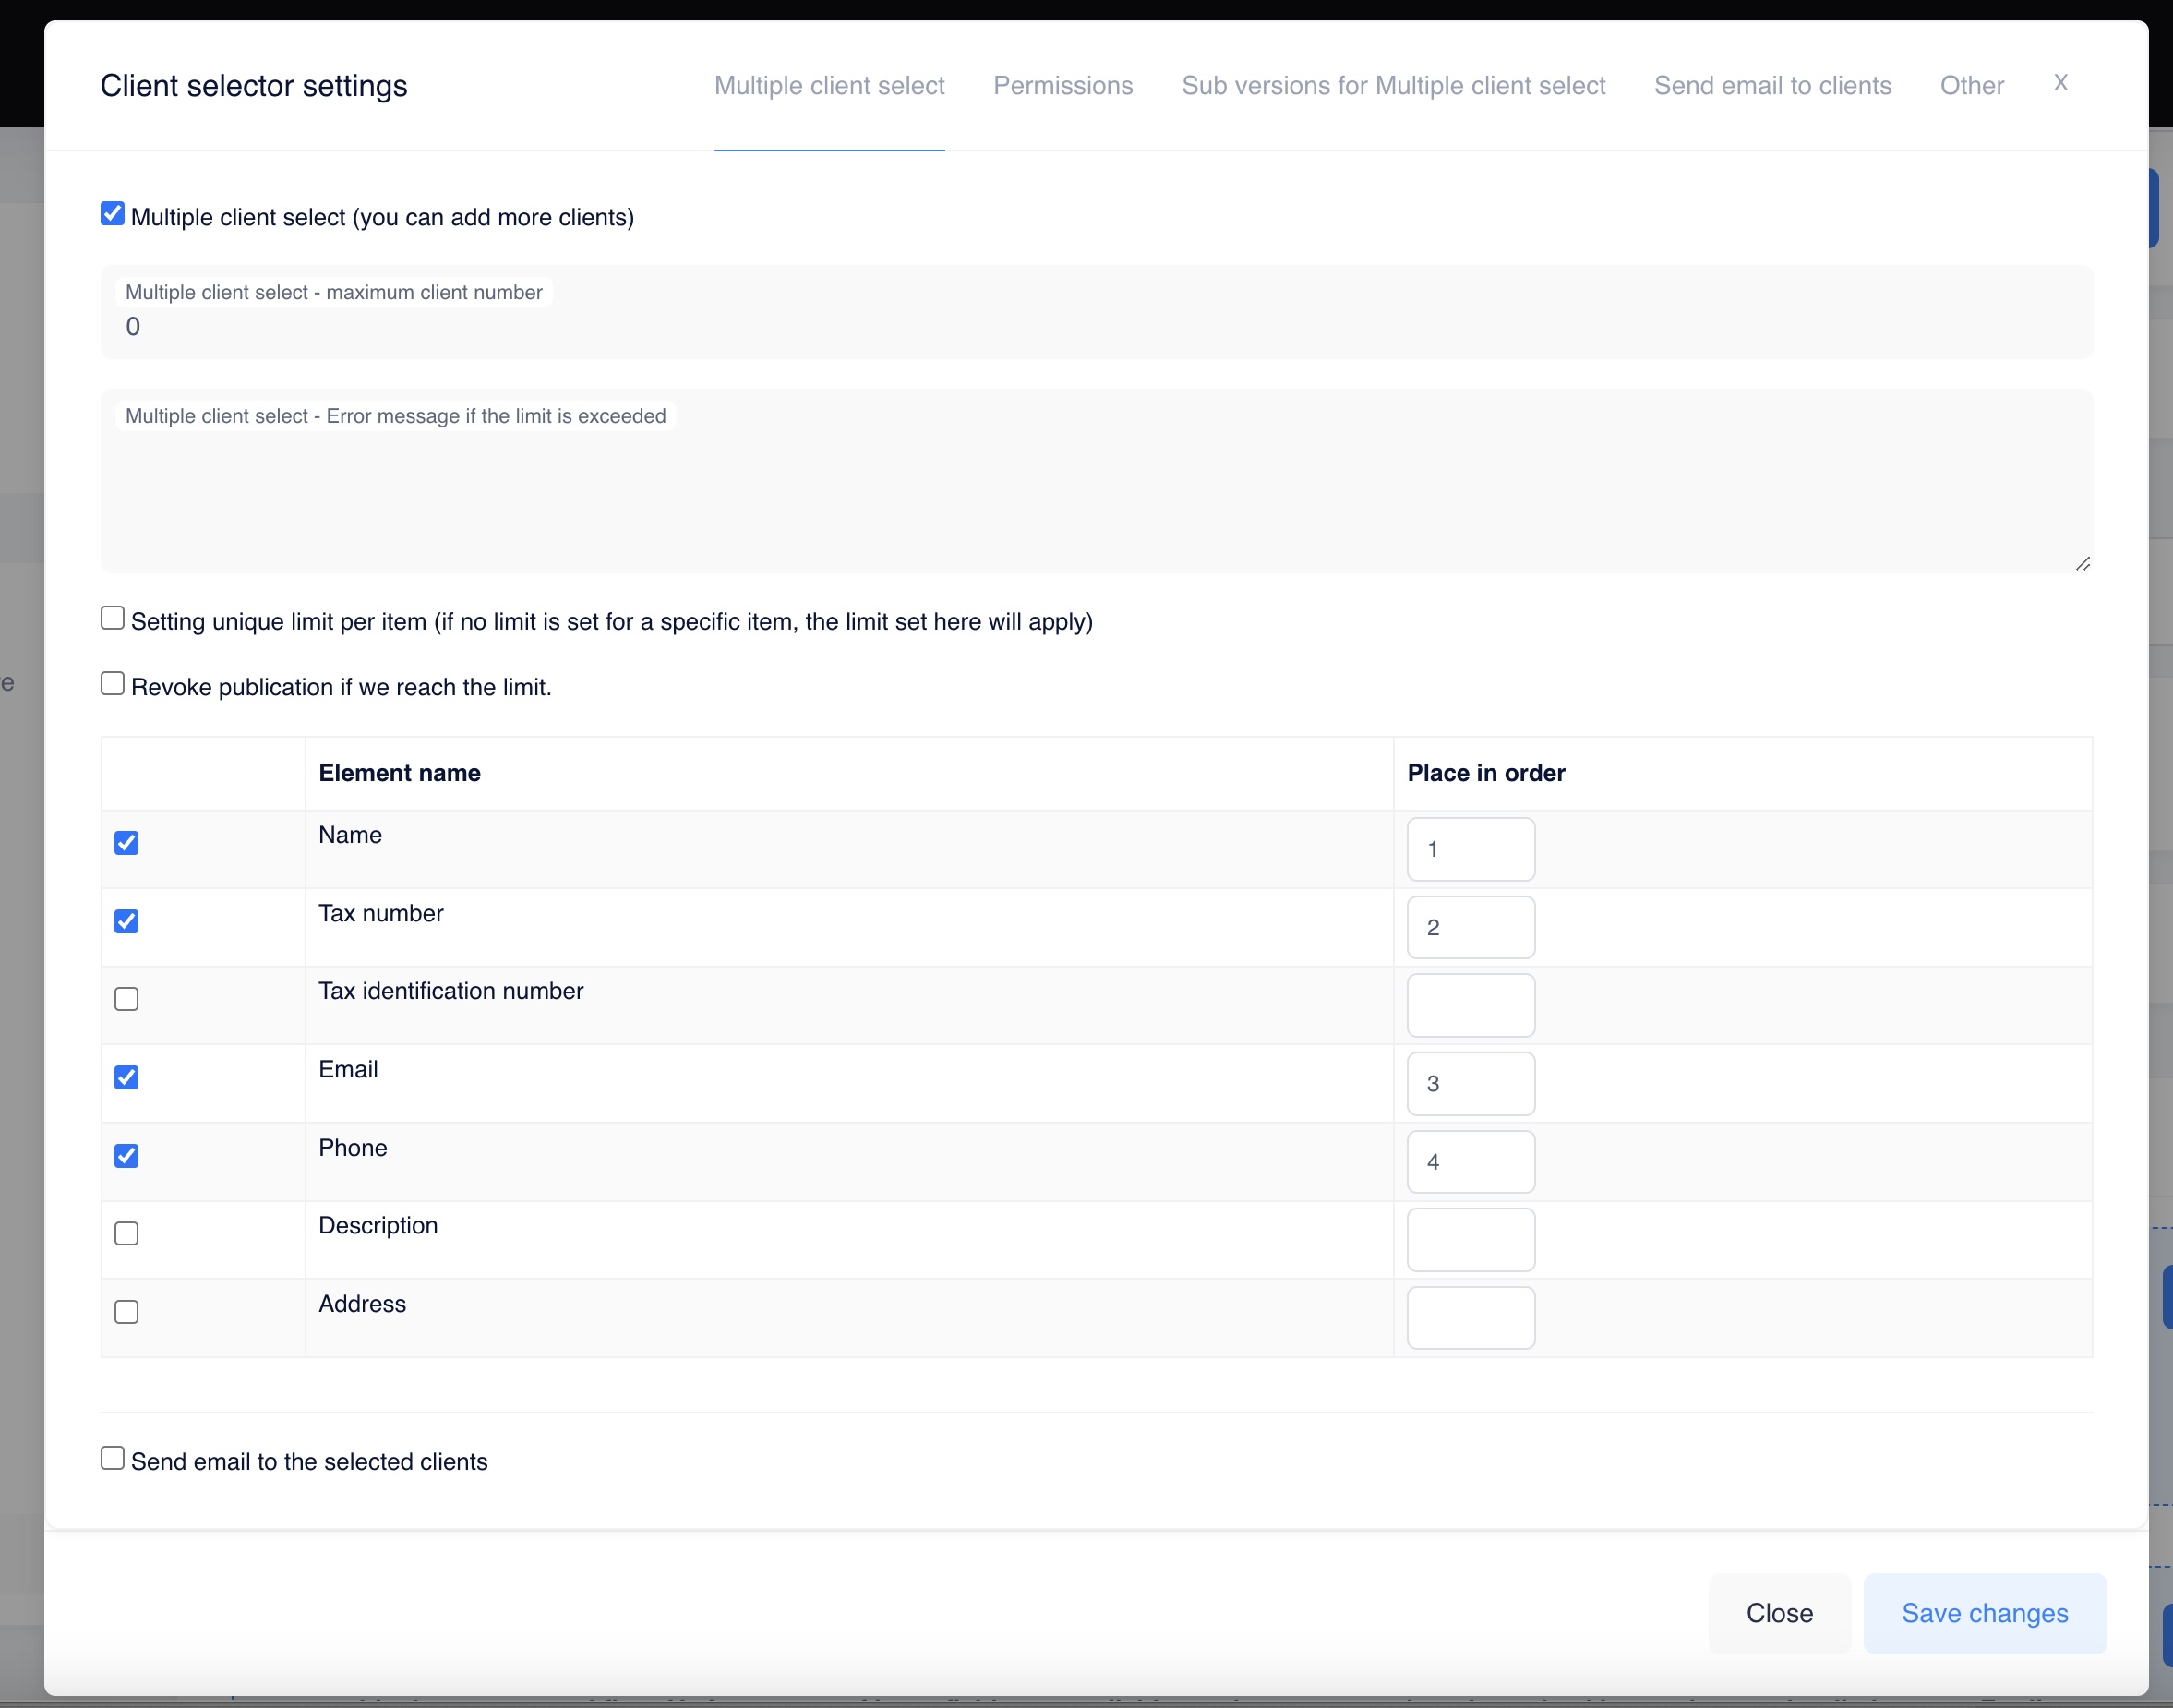
Task: Enable the Tax identification number checkbox
Action: pyautogui.click(x=127, y=999)
